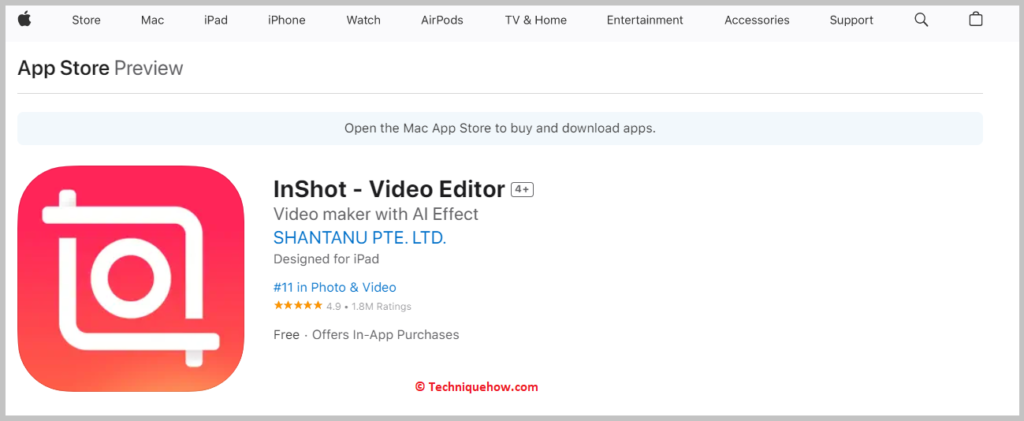Click the 'Open the Mac App Store' banner
The height and width of the screenshot is (421, 1024).
coord(500,129)
